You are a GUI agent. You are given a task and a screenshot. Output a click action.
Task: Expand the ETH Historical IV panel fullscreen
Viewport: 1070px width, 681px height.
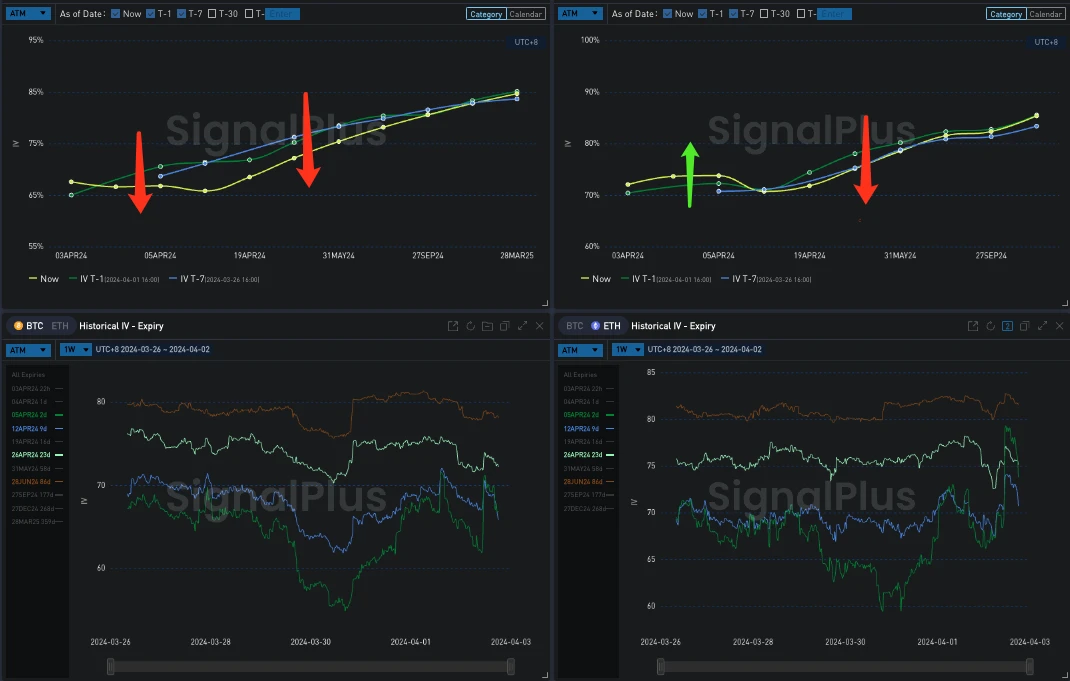(1043, 326)
